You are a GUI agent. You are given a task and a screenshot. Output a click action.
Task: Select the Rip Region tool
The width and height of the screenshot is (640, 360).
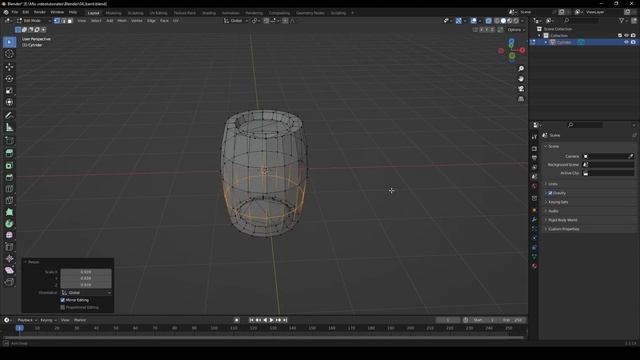[x=9, y=282]
